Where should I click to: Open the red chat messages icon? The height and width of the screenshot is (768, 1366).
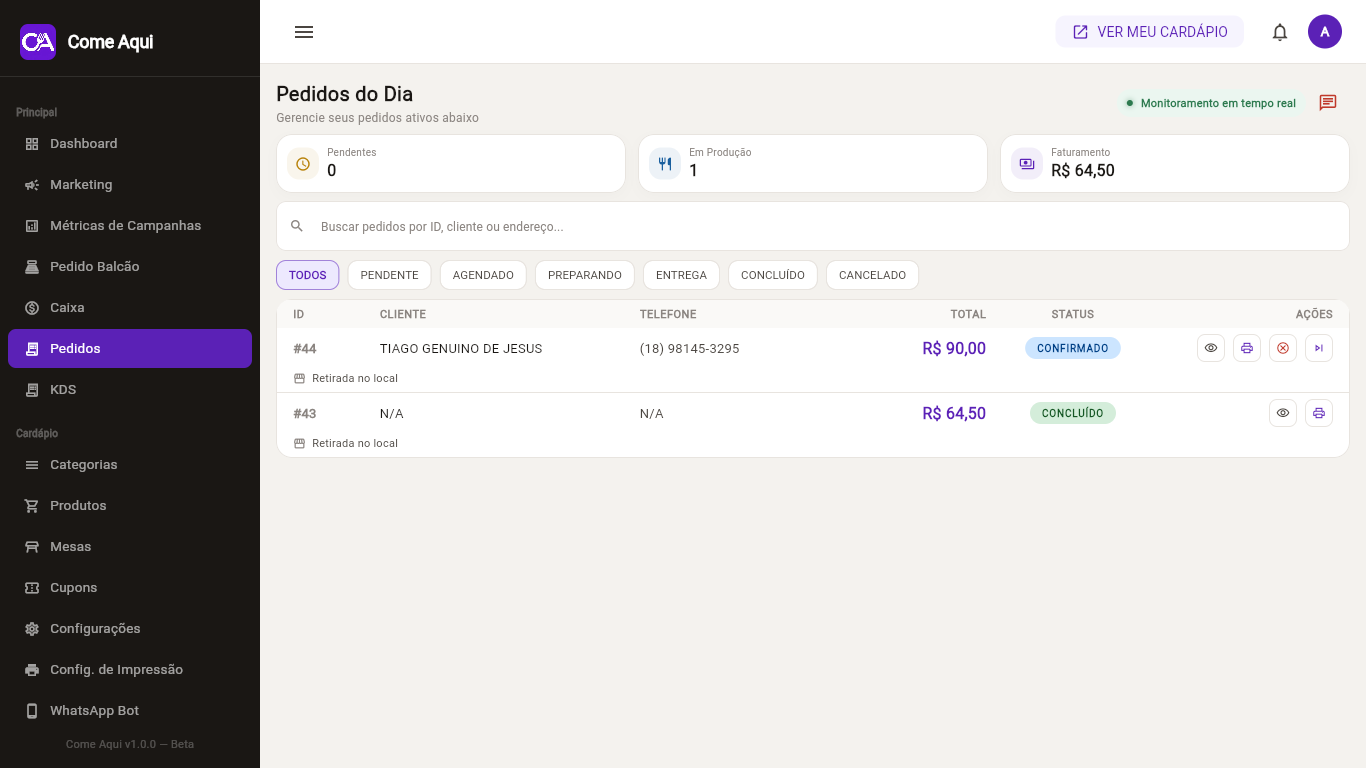tap(1328, 103)
